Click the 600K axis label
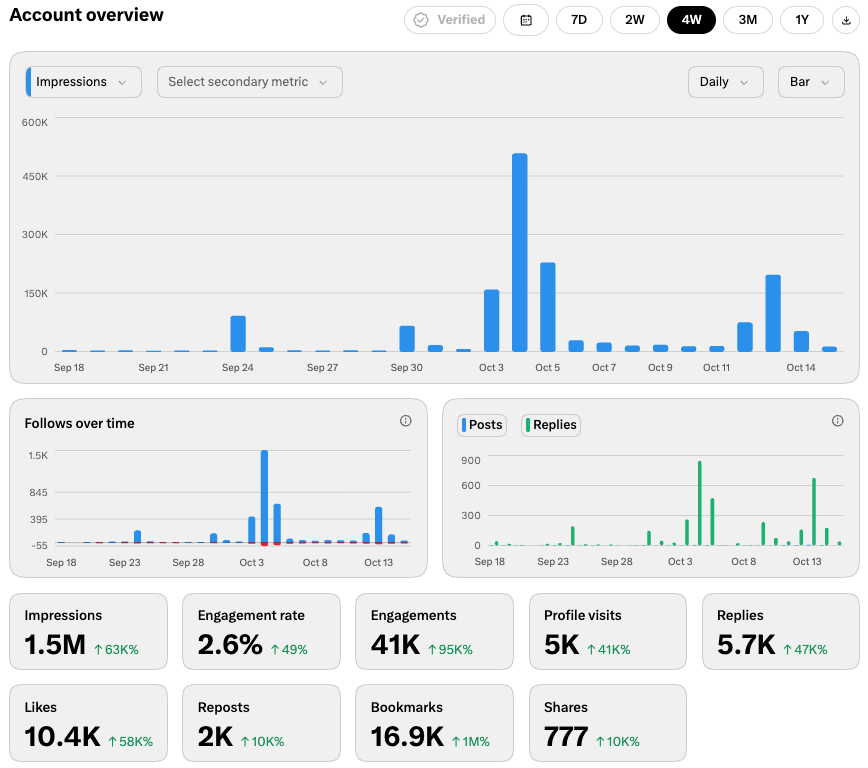 click(34, 122)
